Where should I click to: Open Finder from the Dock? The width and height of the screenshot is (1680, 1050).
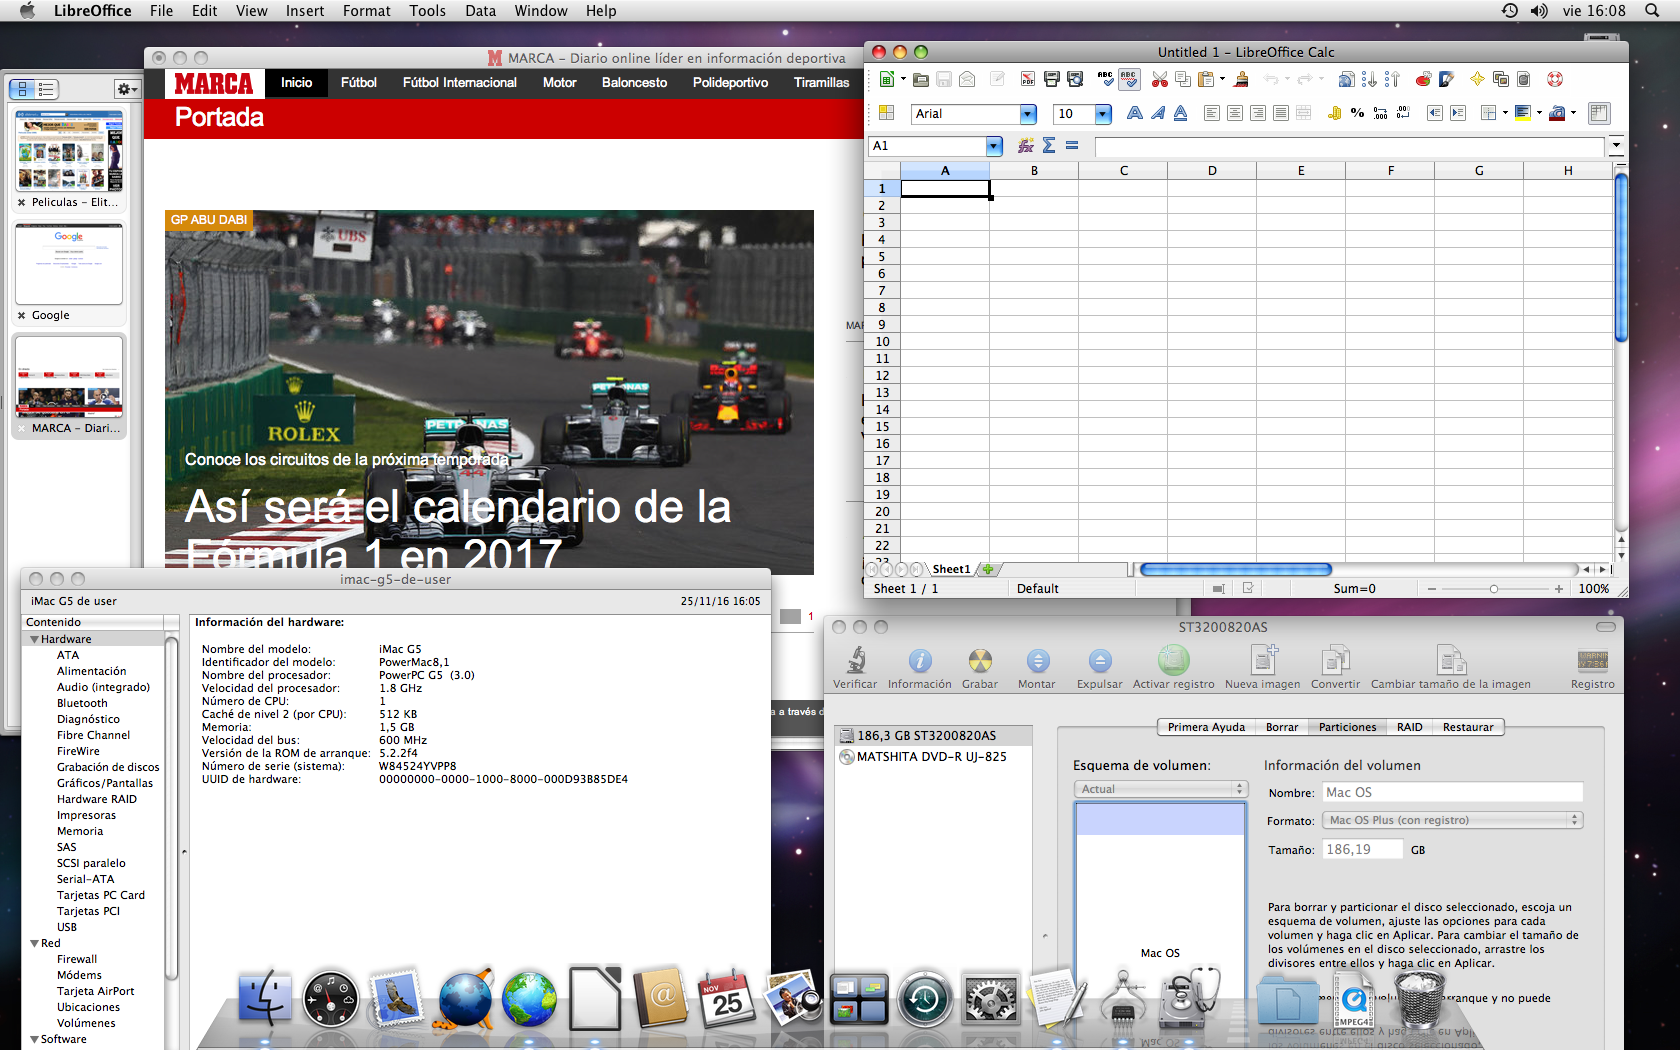tap(265, 999)
